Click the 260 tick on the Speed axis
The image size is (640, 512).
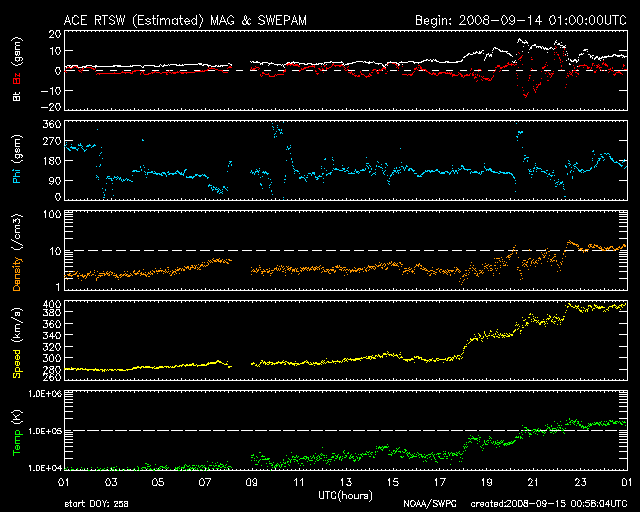(x=51, y=377)
